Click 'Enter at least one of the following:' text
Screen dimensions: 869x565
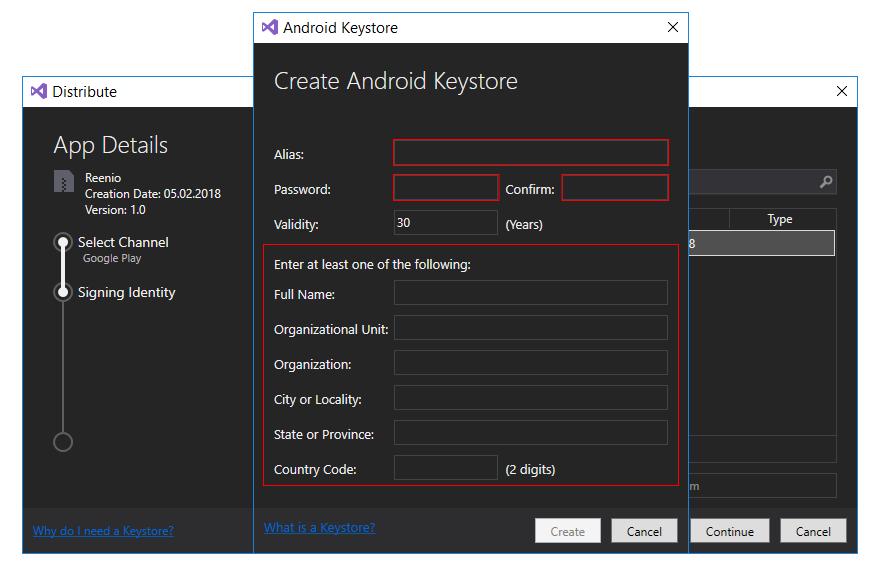tap(372, 264)
